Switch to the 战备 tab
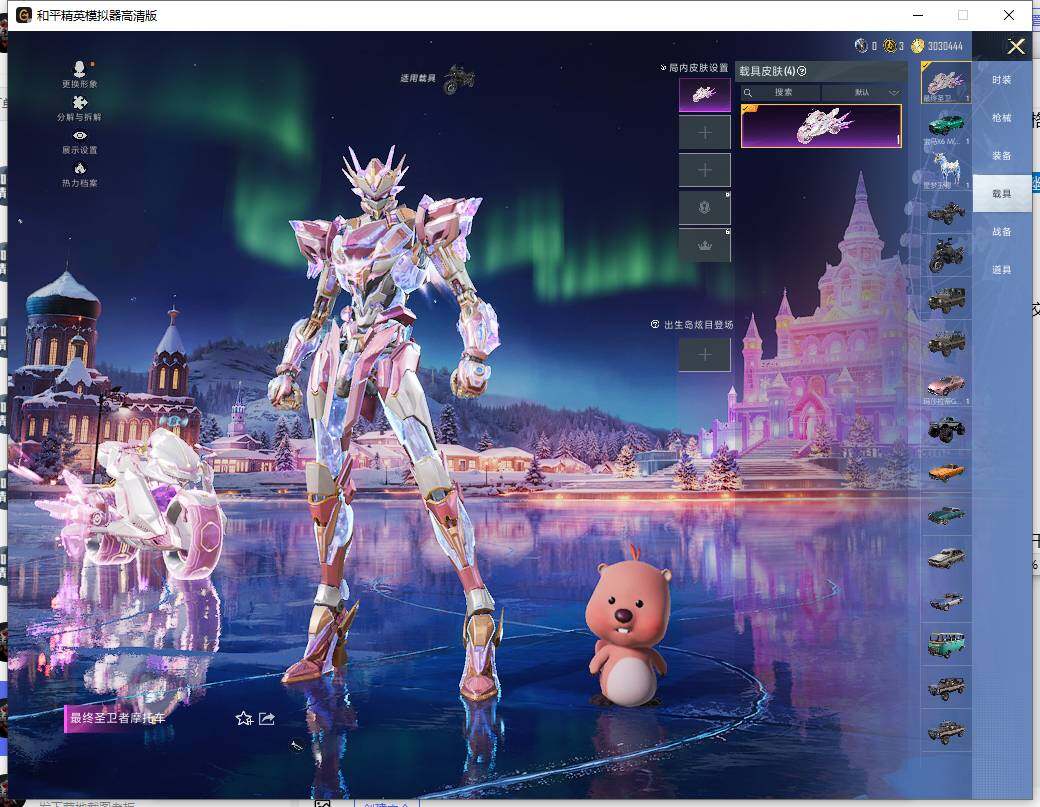The image size is (1040, 807). tap(1002, 231)
